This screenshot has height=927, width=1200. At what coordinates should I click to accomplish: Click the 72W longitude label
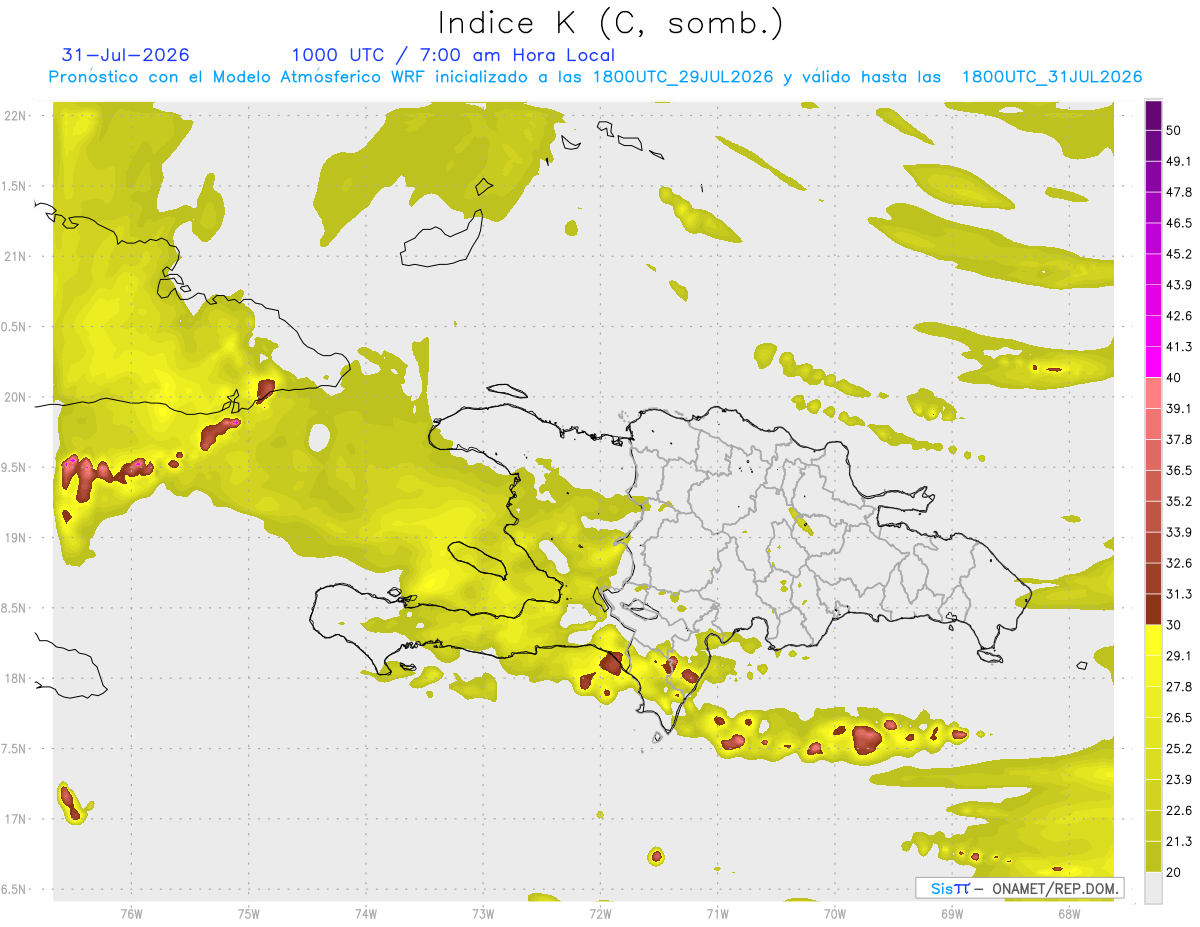click(600, 913)
